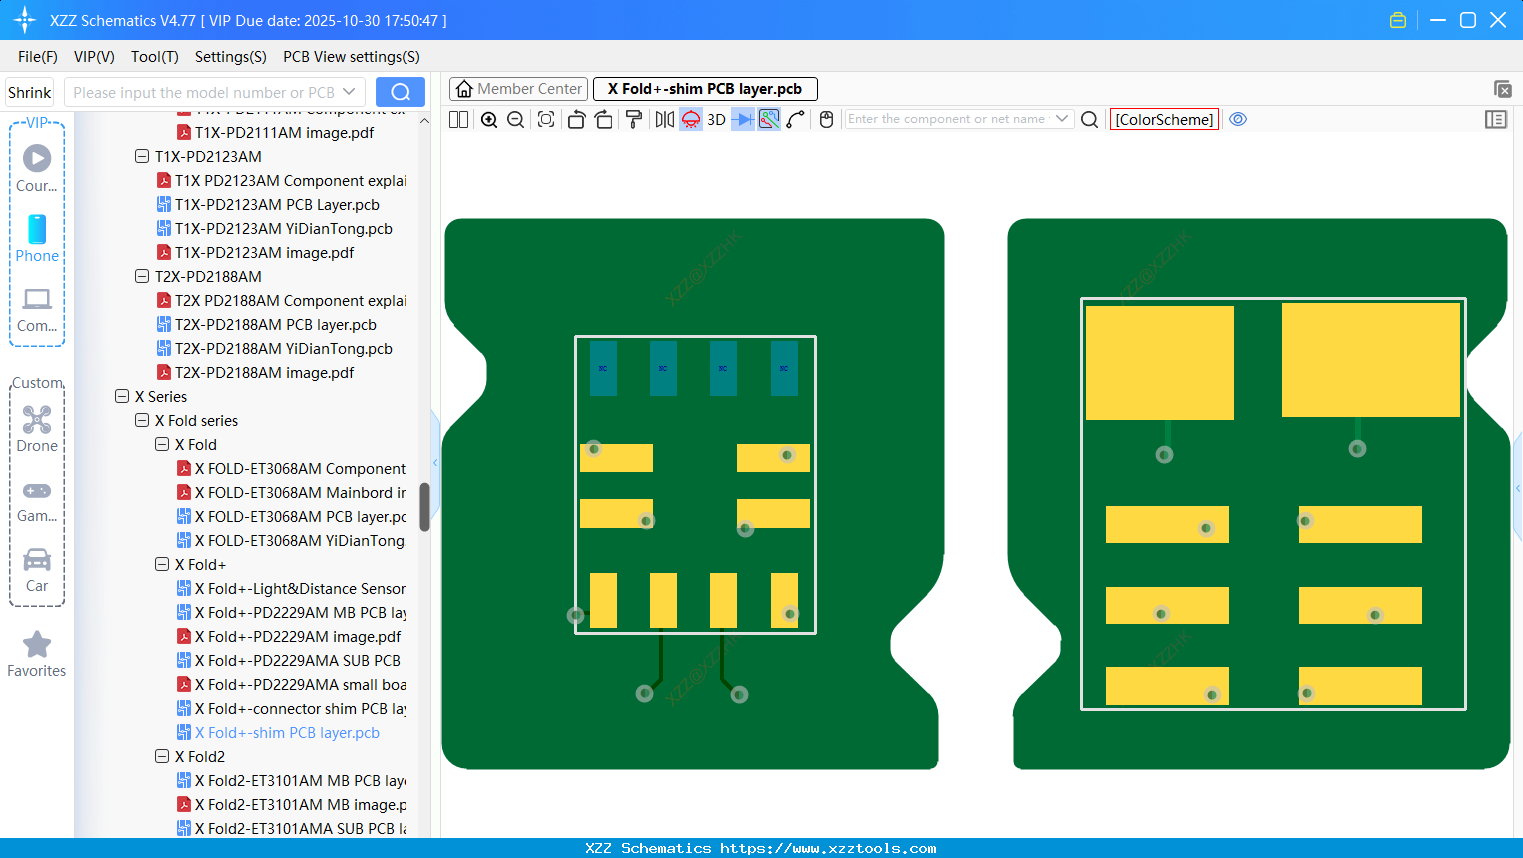The image size is (1523, 858).
Task: Select the diode jump toolbar icon
Action: (741, 119)
